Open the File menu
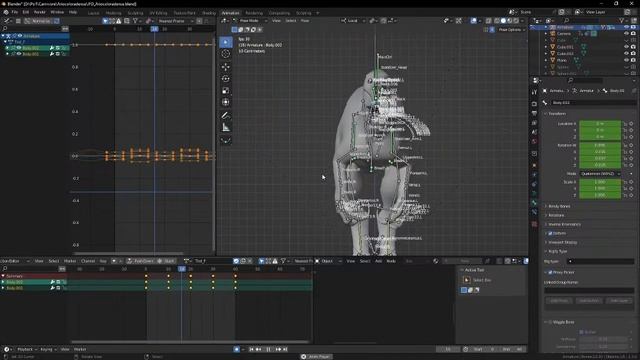 click(x=15, y=12)
